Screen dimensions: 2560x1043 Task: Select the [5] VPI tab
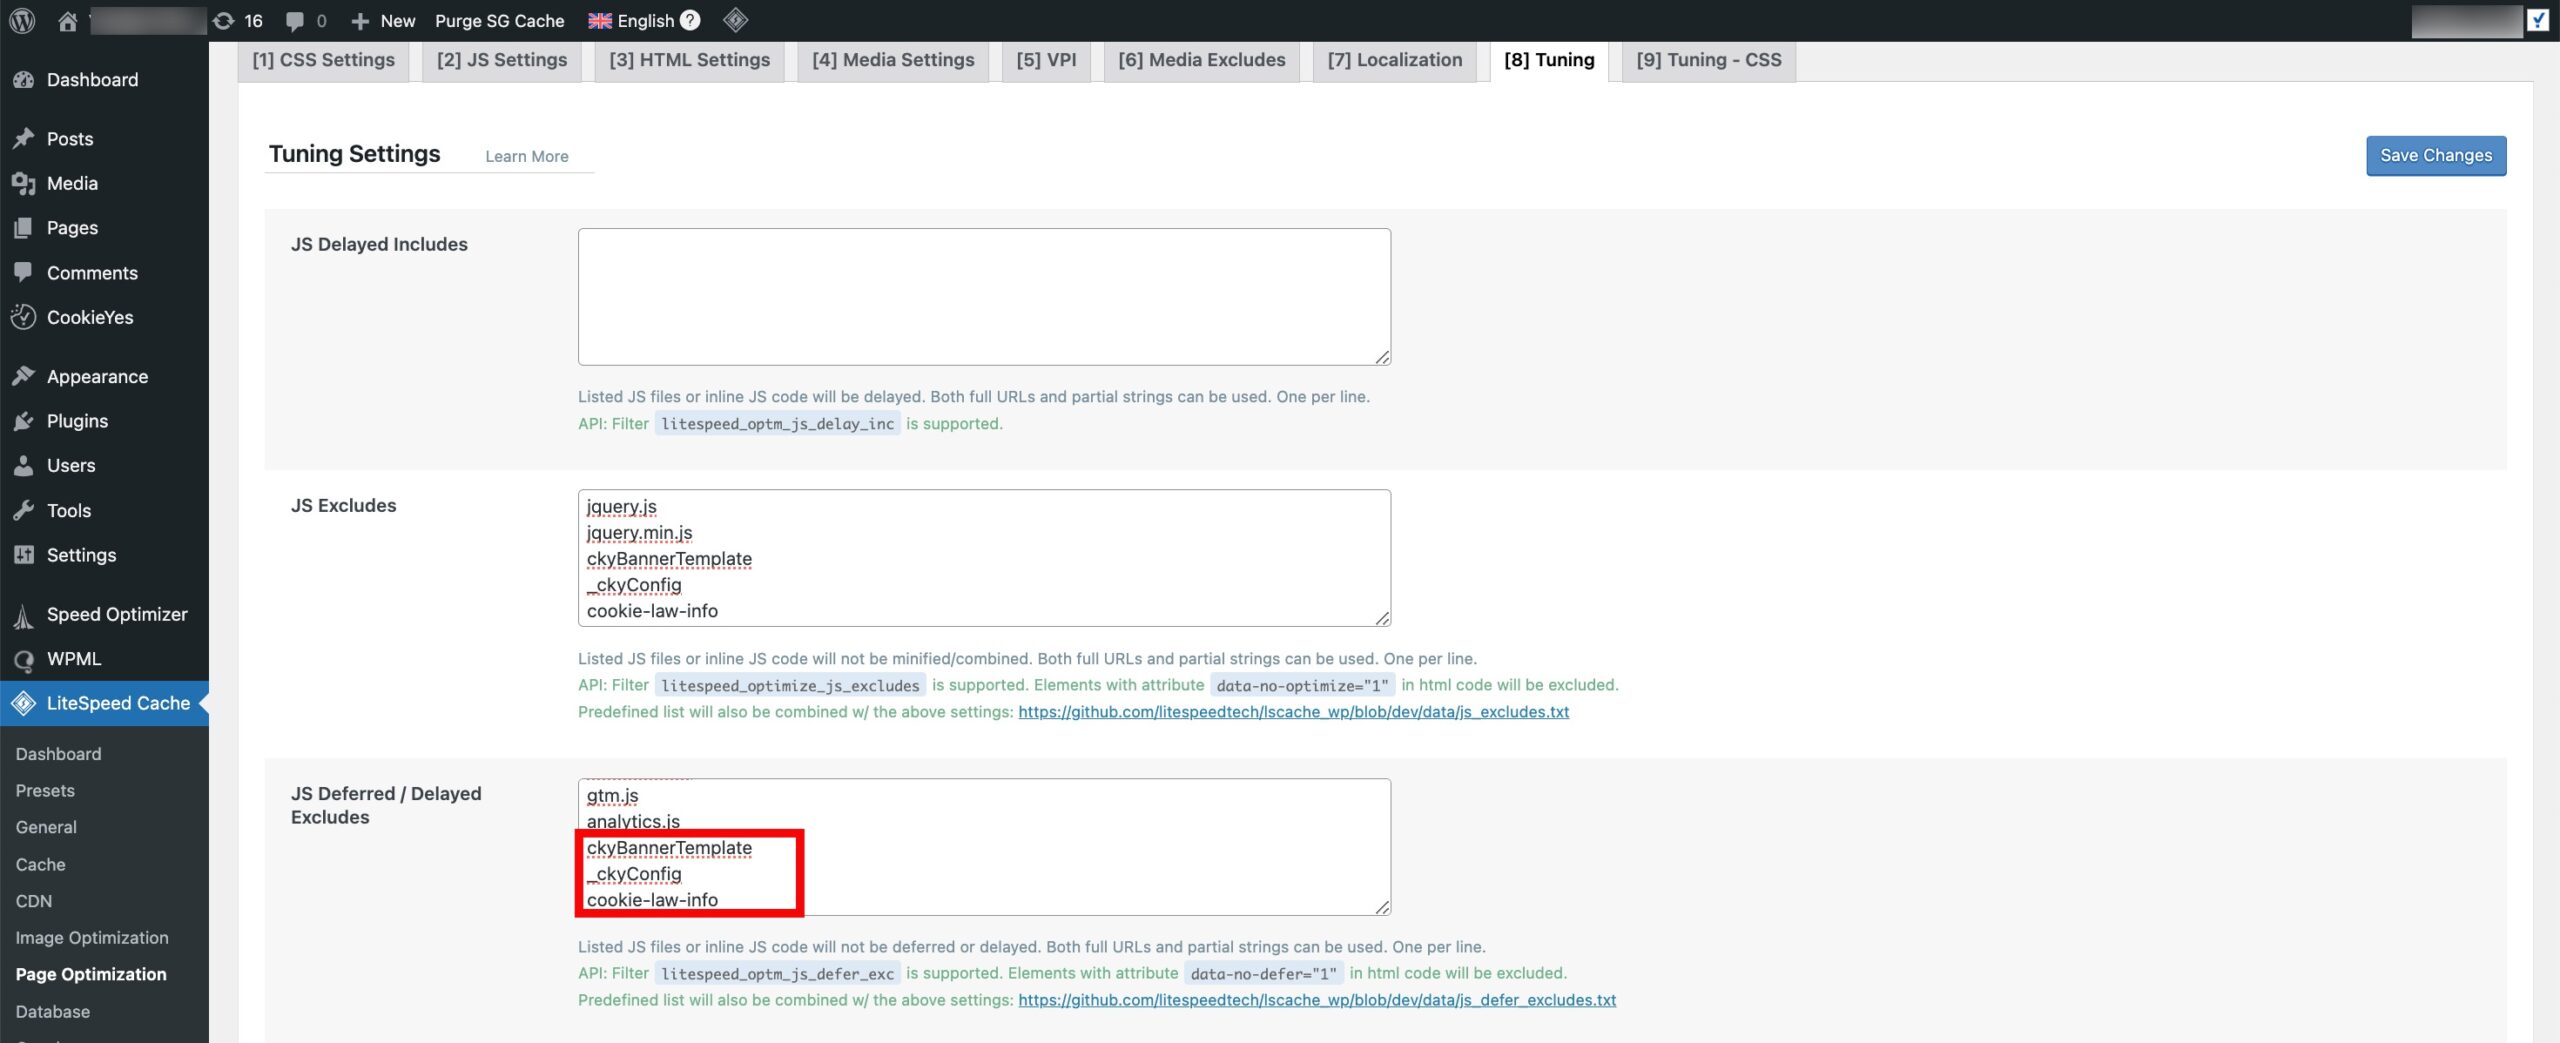tap(1046, 60)
